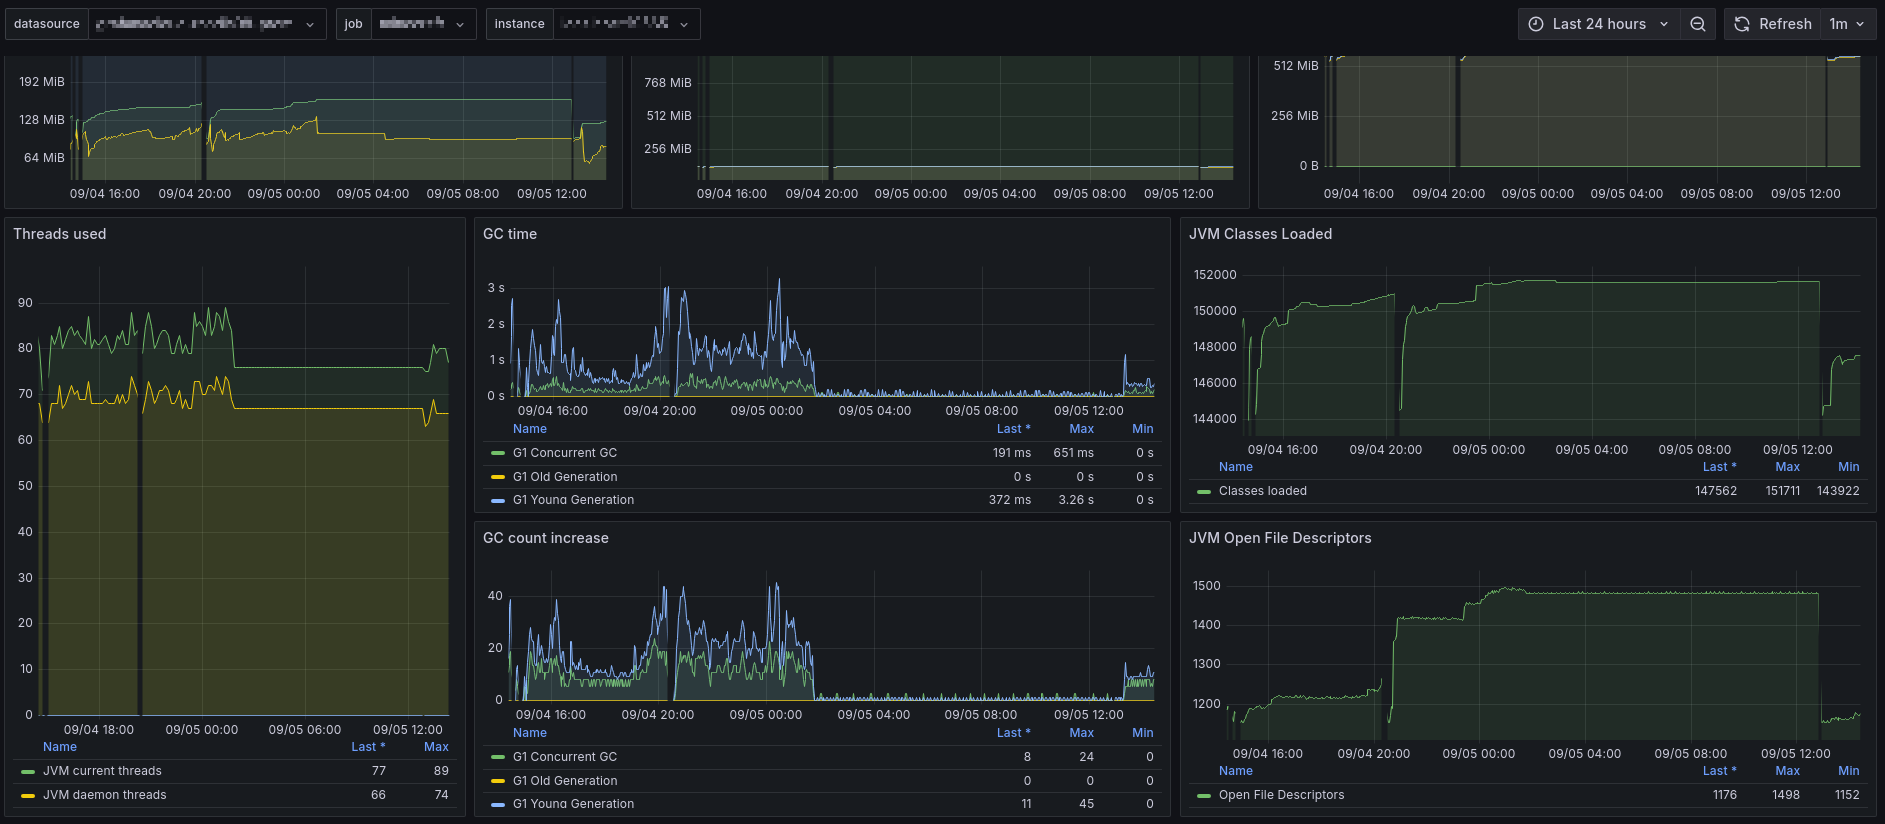Toggle JVM daemon threads series visibility
Viewport: 1885px width, 824px height.
pyautogui.click(x=104, y=795)
